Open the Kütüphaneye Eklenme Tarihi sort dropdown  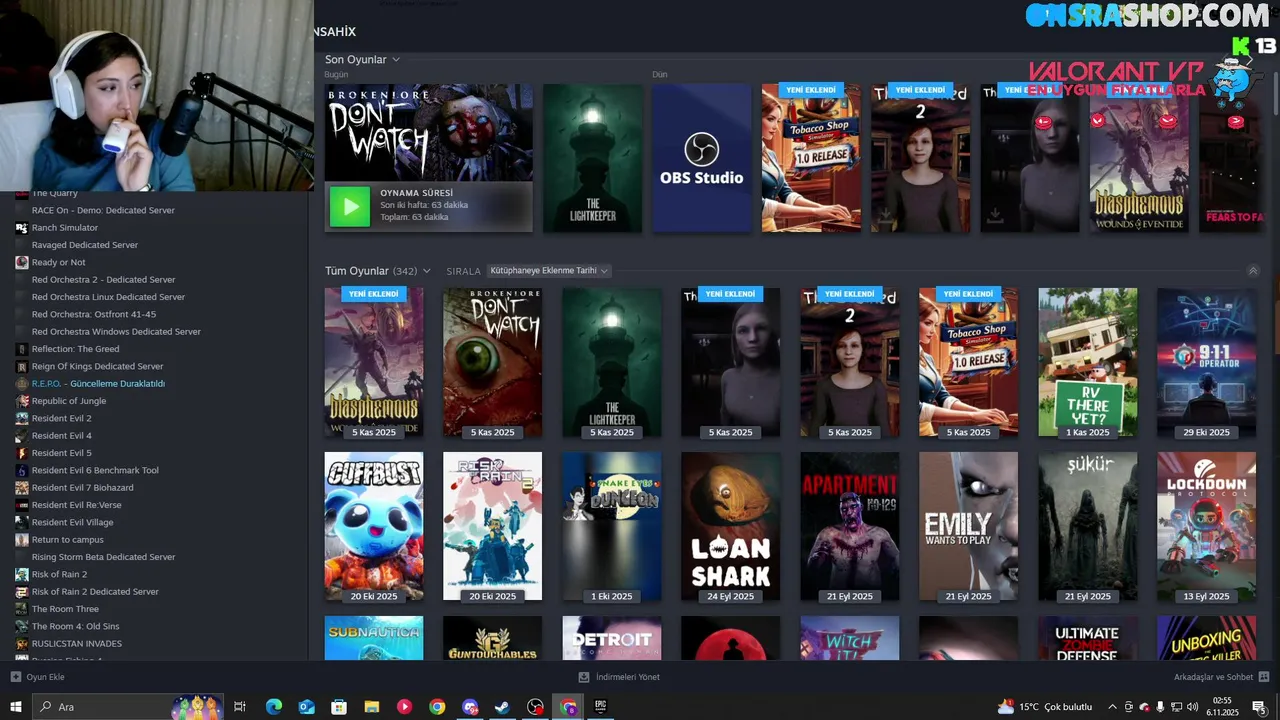pos(549,271)
